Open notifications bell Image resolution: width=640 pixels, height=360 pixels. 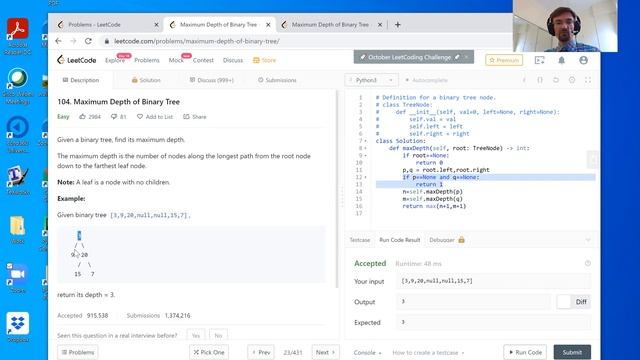click(x=562, y=60)
